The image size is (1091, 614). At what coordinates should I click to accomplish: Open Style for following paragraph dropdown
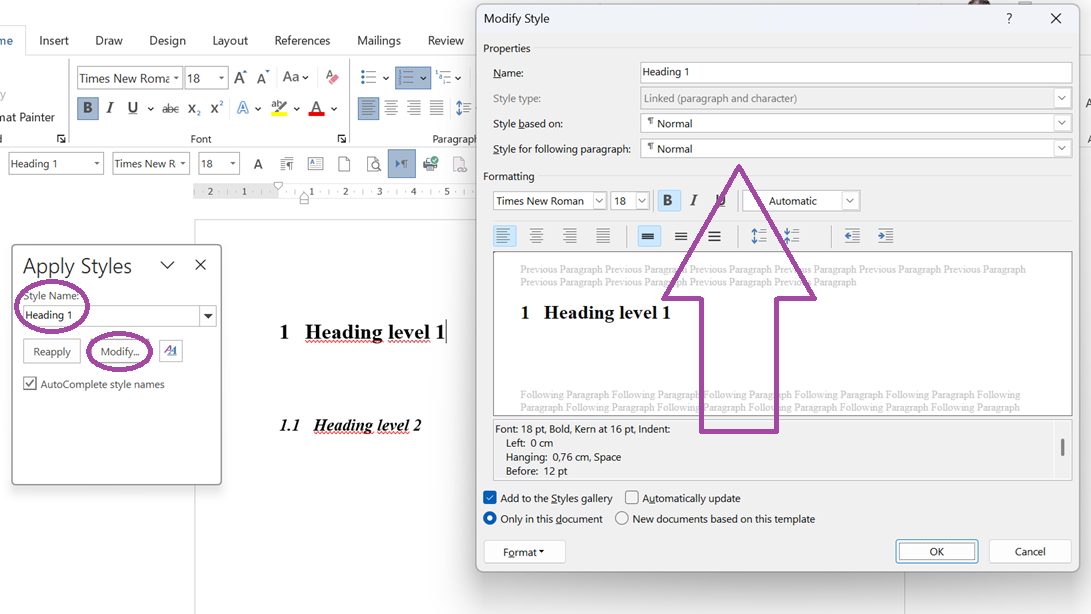1062,148
